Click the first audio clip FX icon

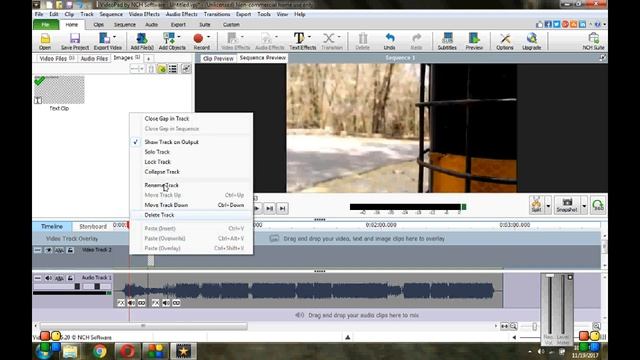(121, 303)
